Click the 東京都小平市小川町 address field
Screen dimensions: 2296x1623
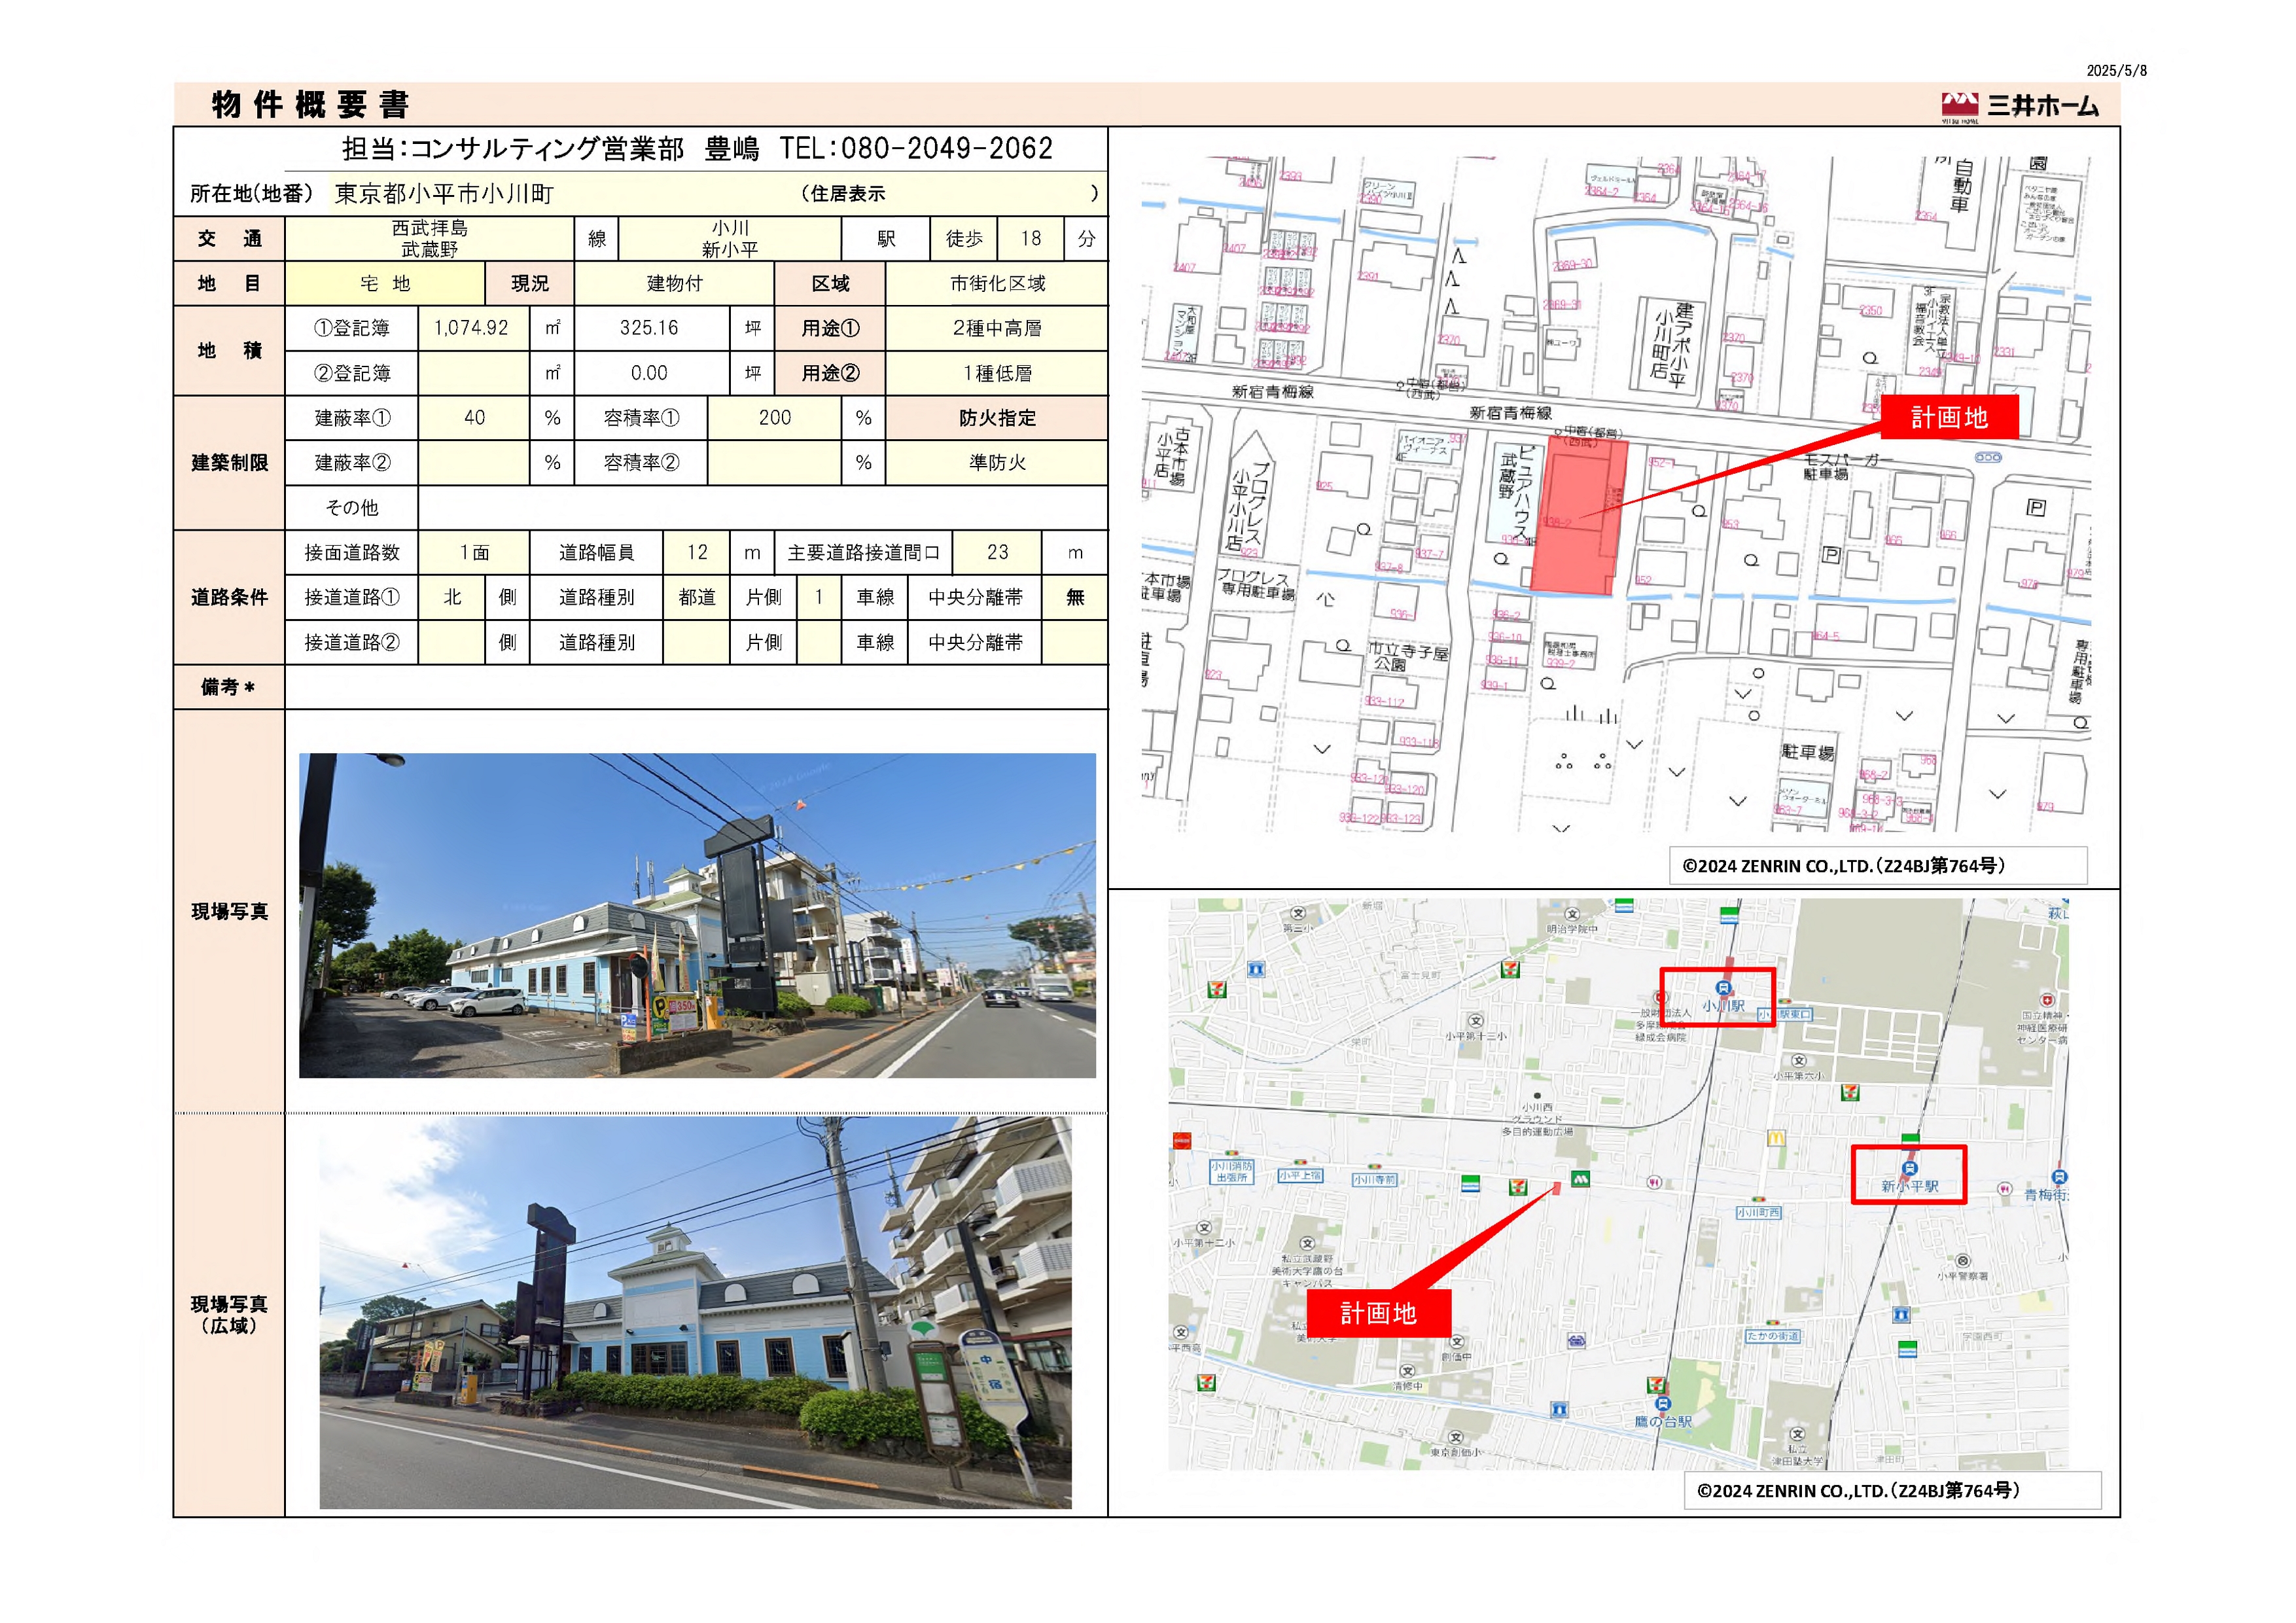pos(445,194)
